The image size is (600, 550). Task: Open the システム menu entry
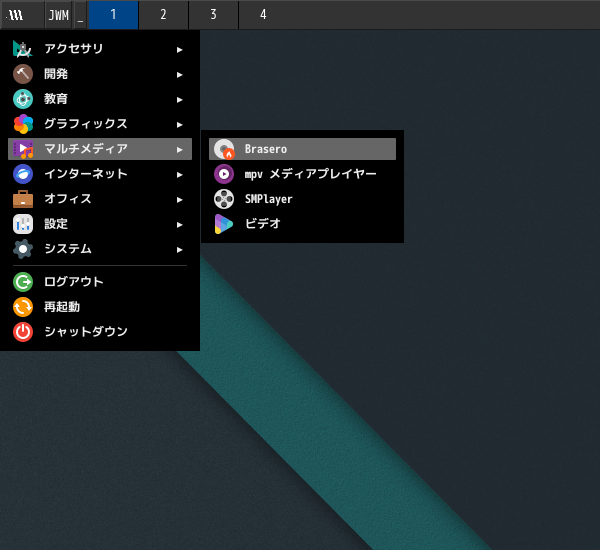pos(100,249)
